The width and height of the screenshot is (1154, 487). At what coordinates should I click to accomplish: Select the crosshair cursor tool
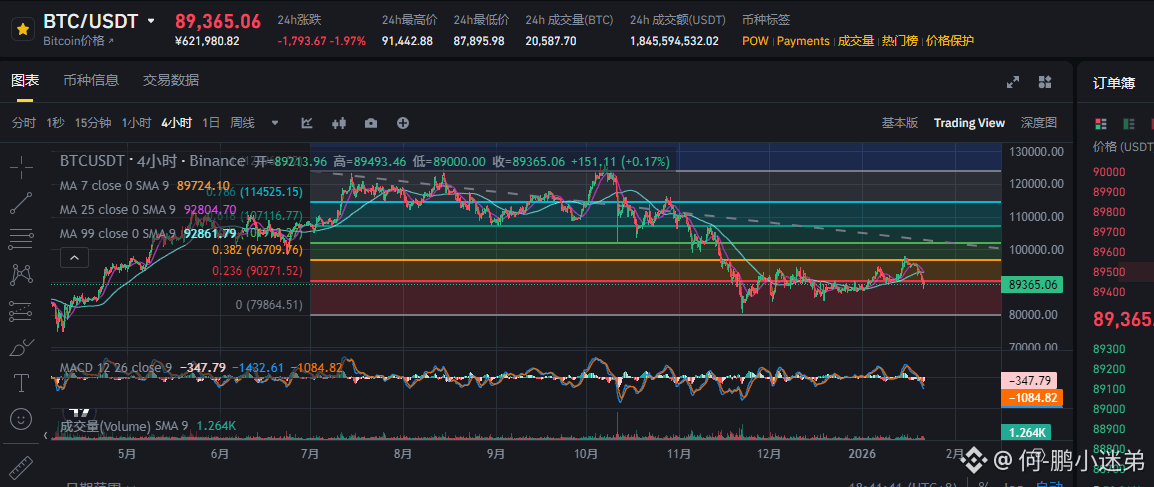(x=21, y=168)
